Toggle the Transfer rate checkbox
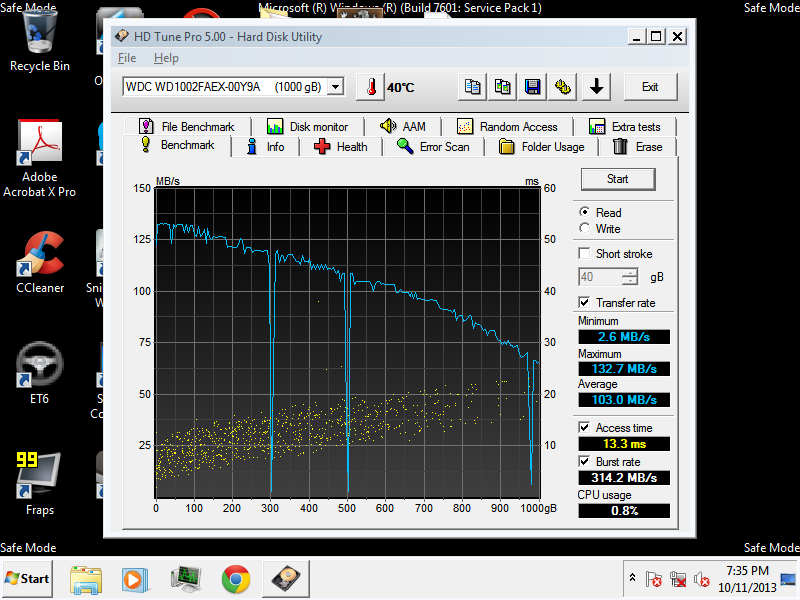This screenshot has height=600, width=800. 585,303
